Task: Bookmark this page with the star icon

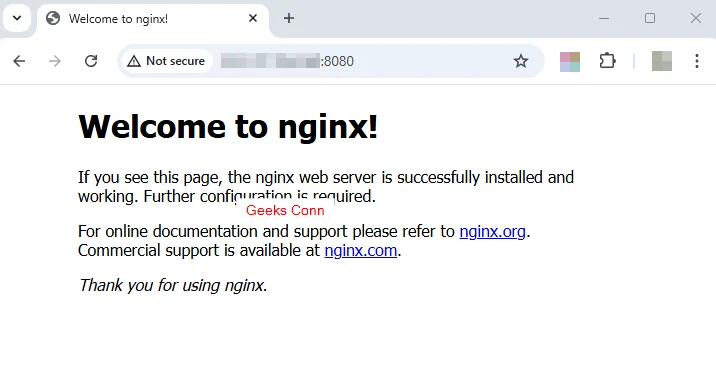Action: tap(521, 61)
